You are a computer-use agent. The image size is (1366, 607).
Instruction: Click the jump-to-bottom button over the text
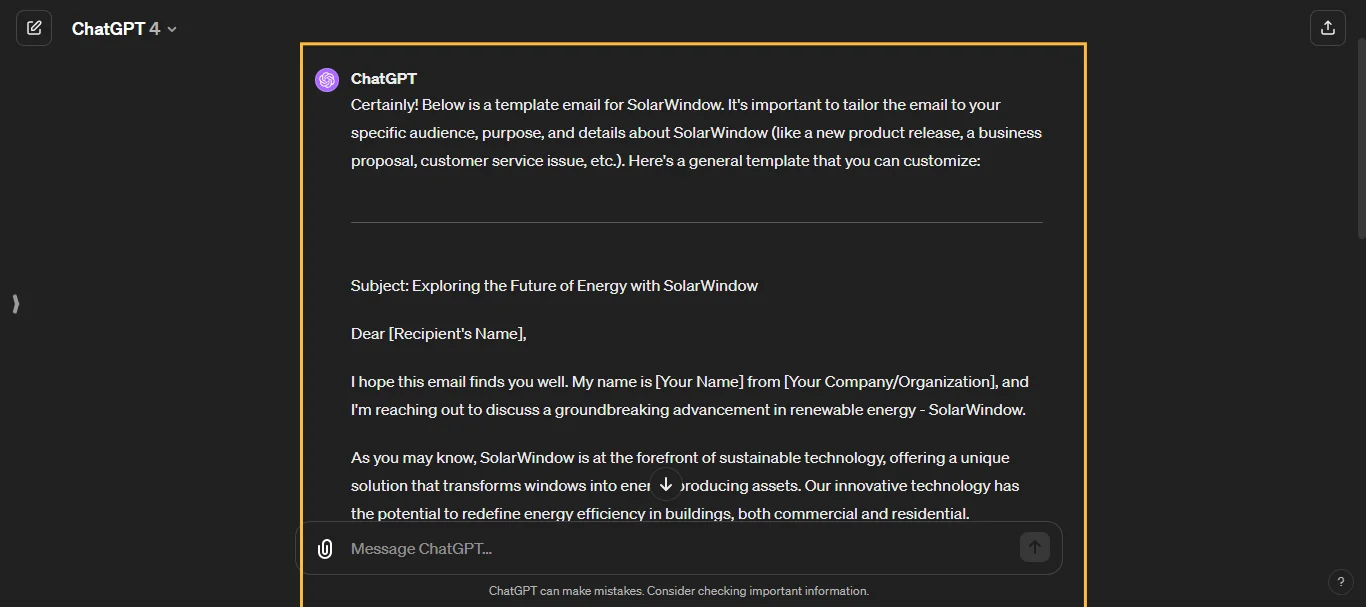click(x=666, y=484)
